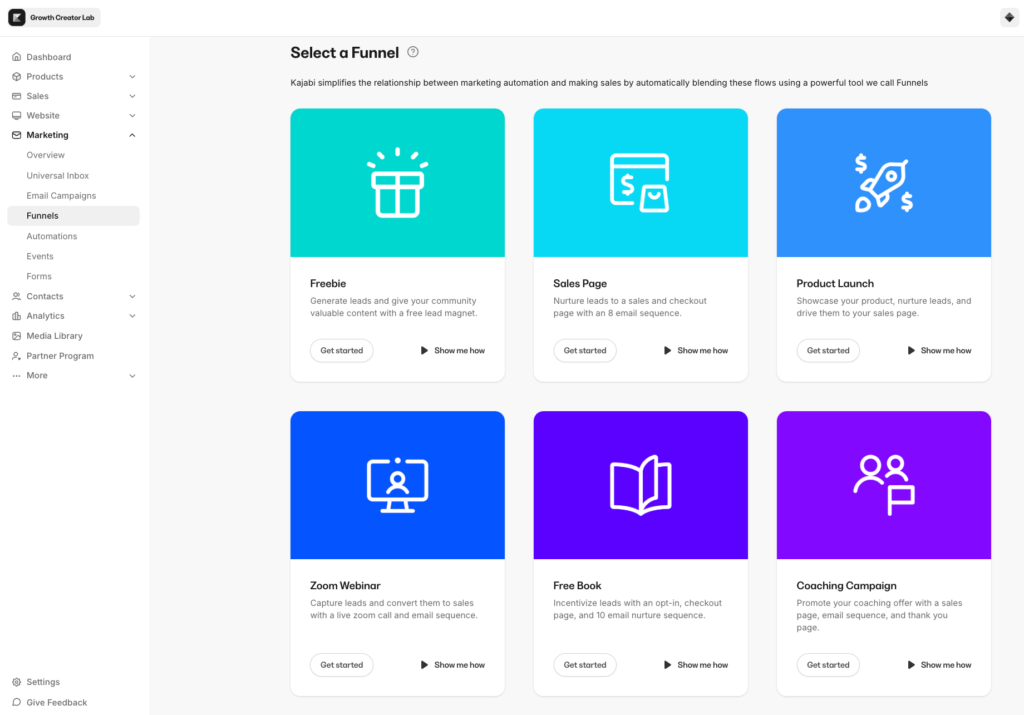This screenshot has height=715, width=1024.
Task: Click the play icon for Freebie Show me how
Action: [x=424, y=351]
